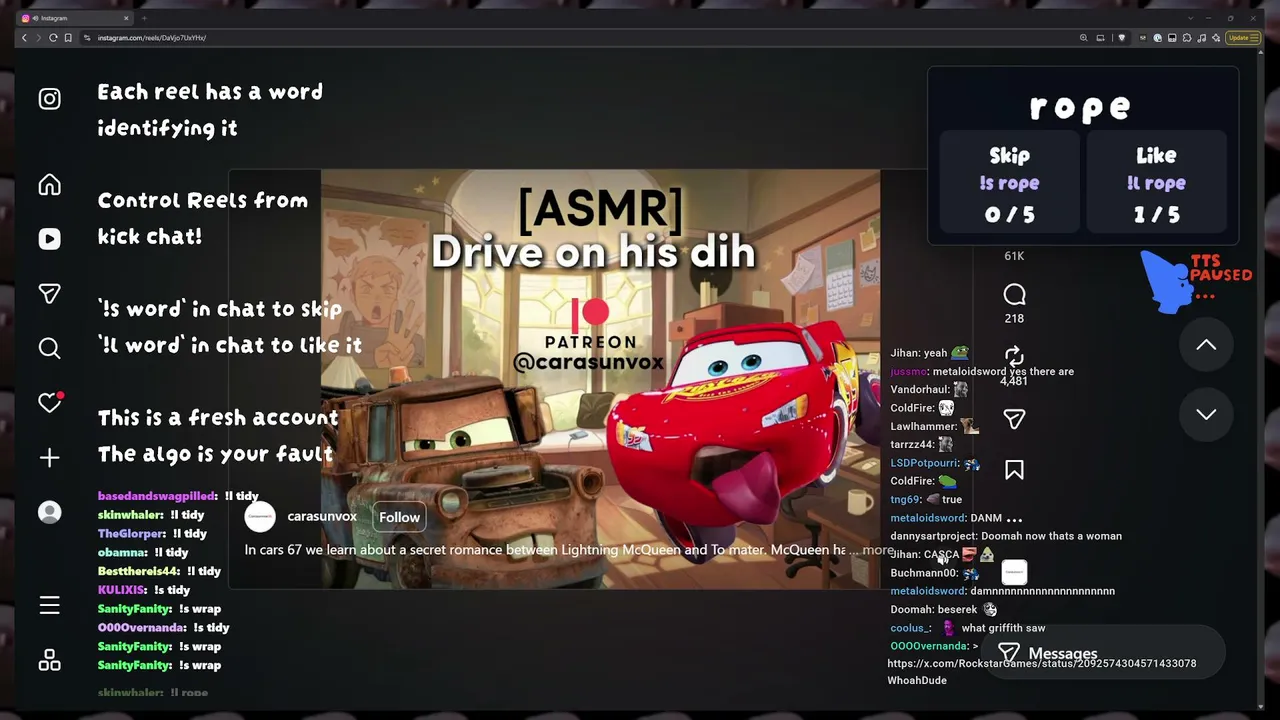Focus the address bar URL
The image size is (1280, 720).
pos(152,38)
